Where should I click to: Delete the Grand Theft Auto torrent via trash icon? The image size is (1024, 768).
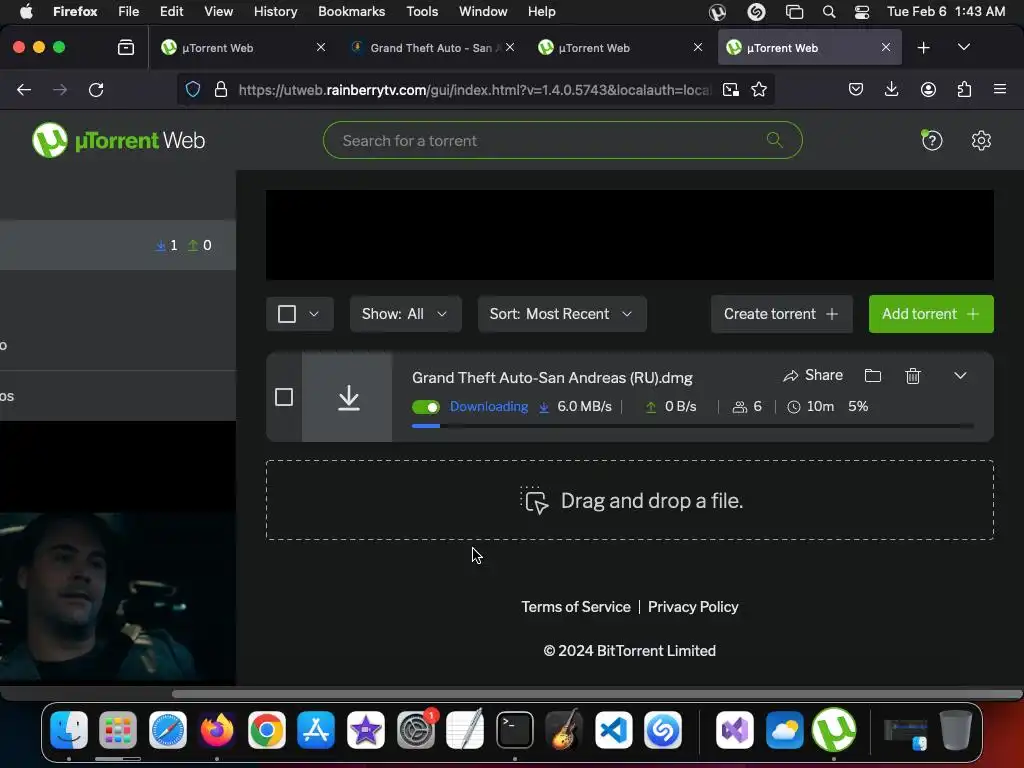[913, 376]
